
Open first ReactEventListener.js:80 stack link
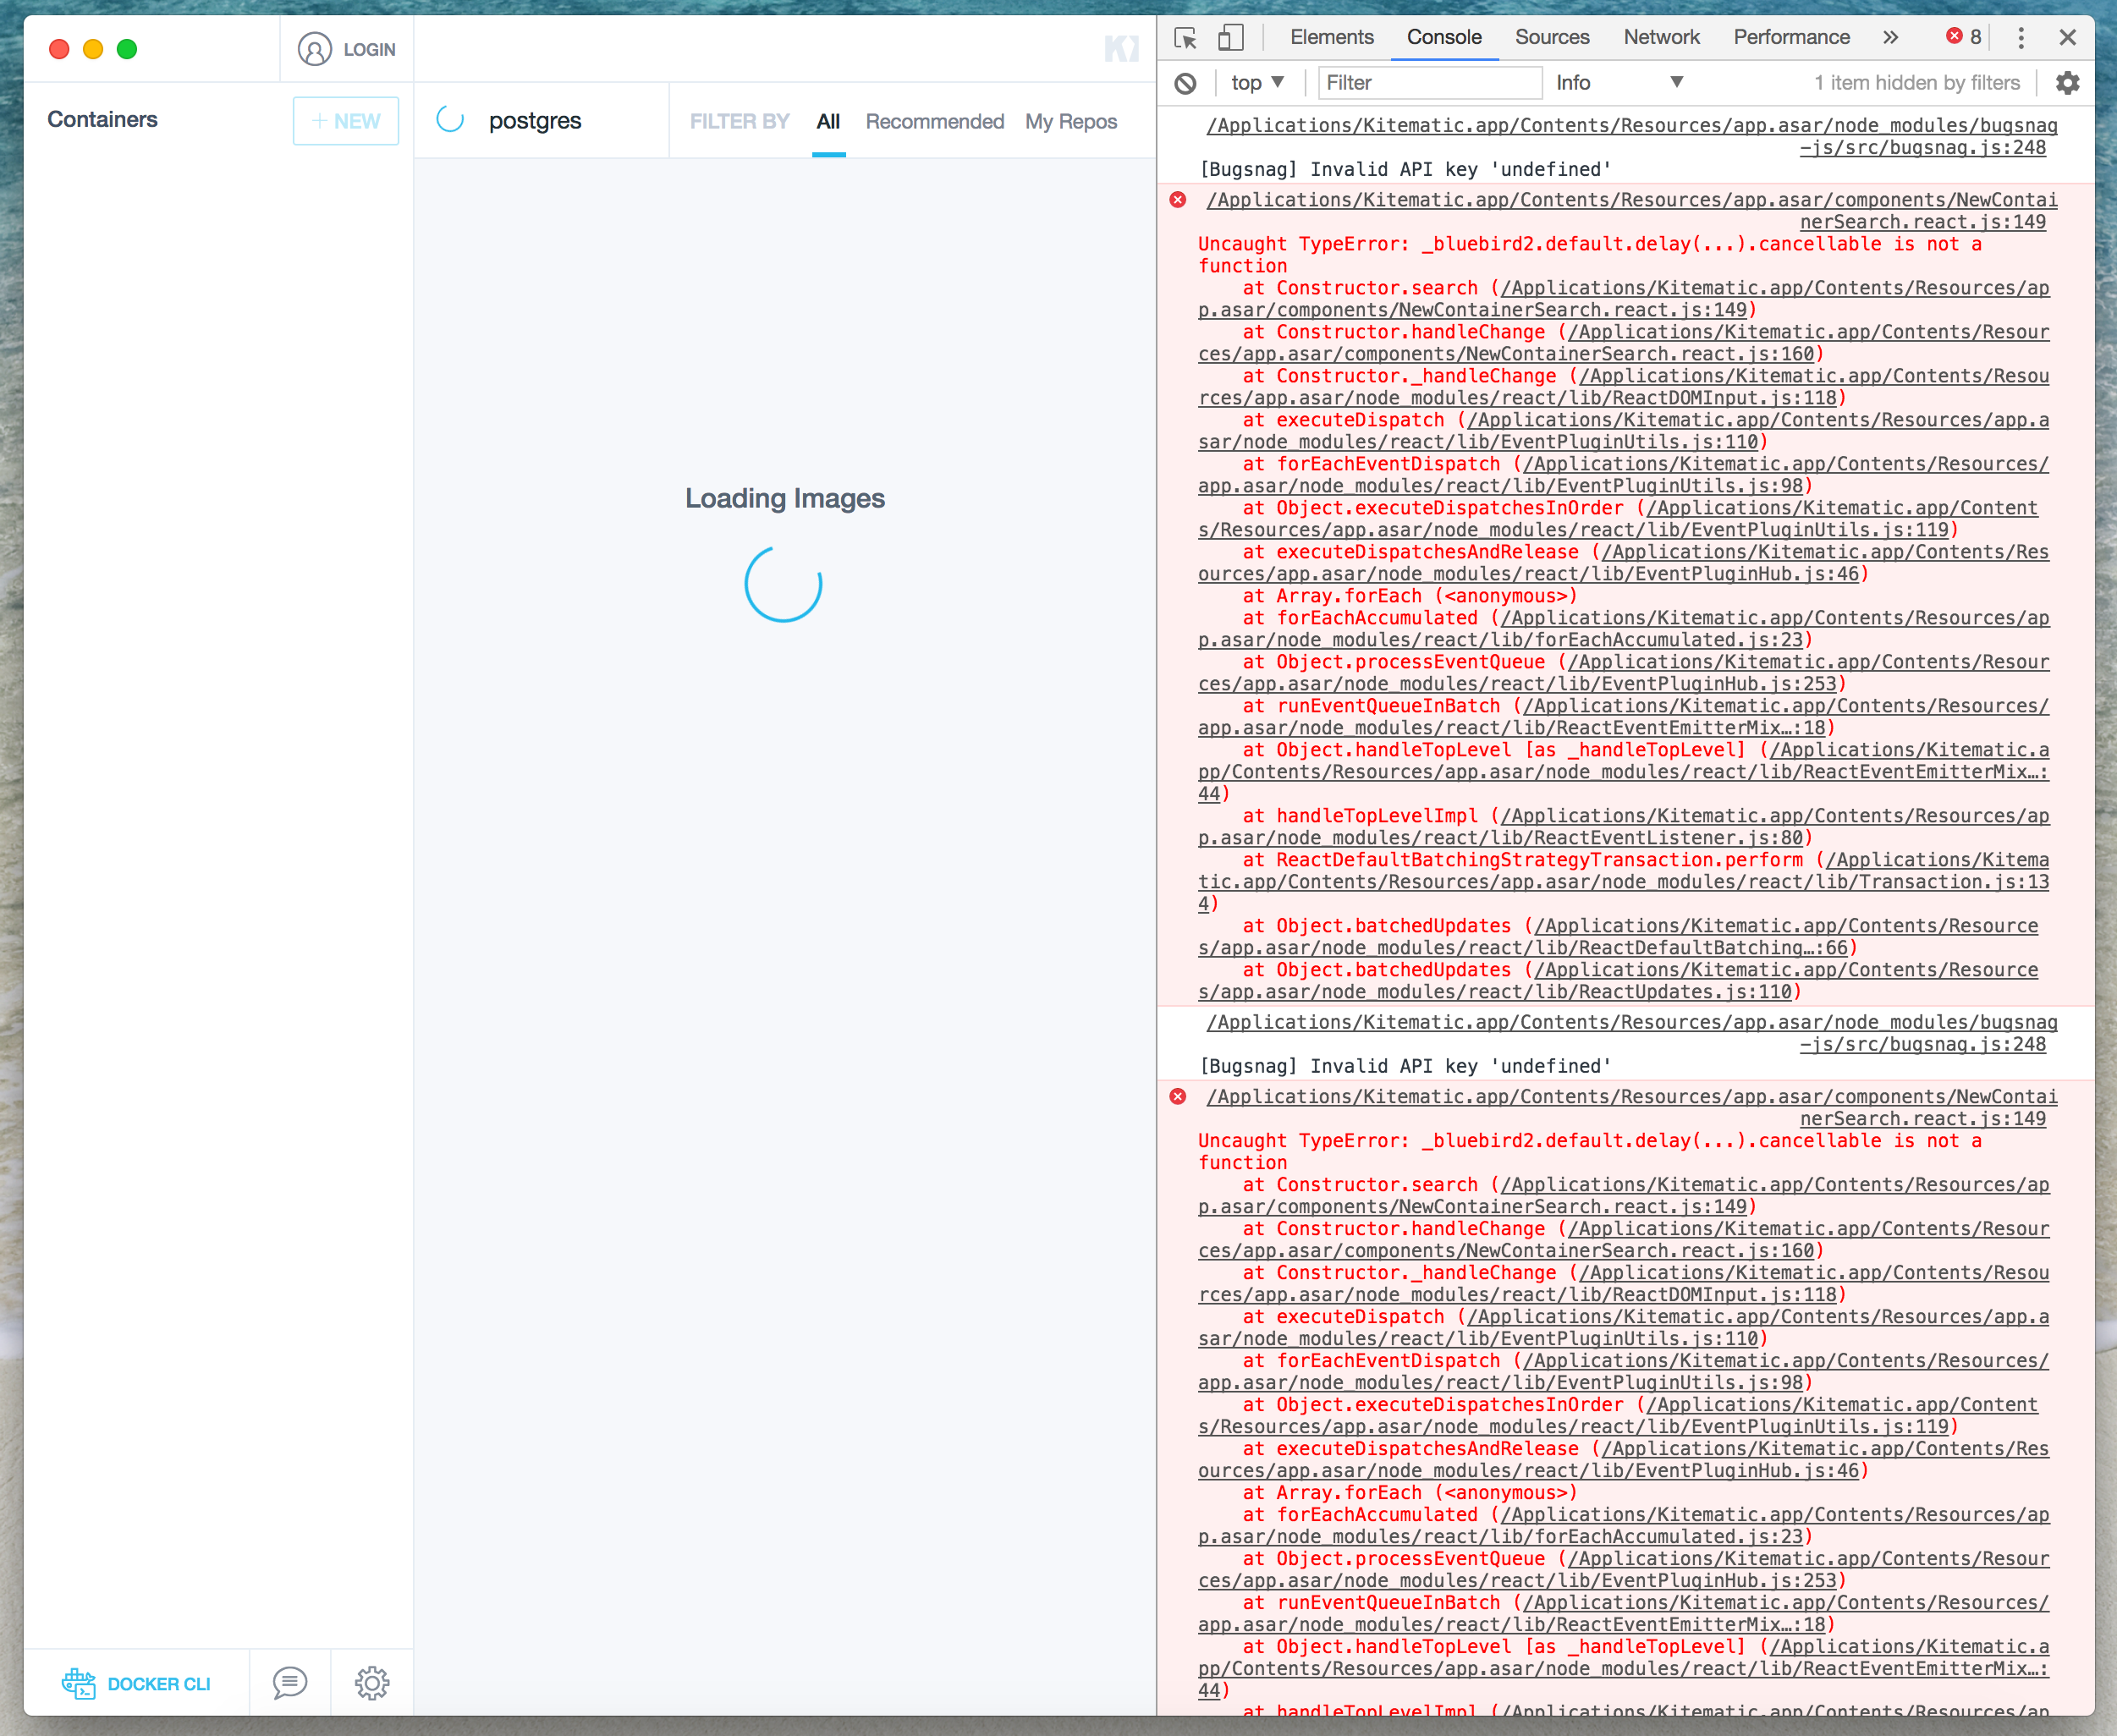point(1623,827)
